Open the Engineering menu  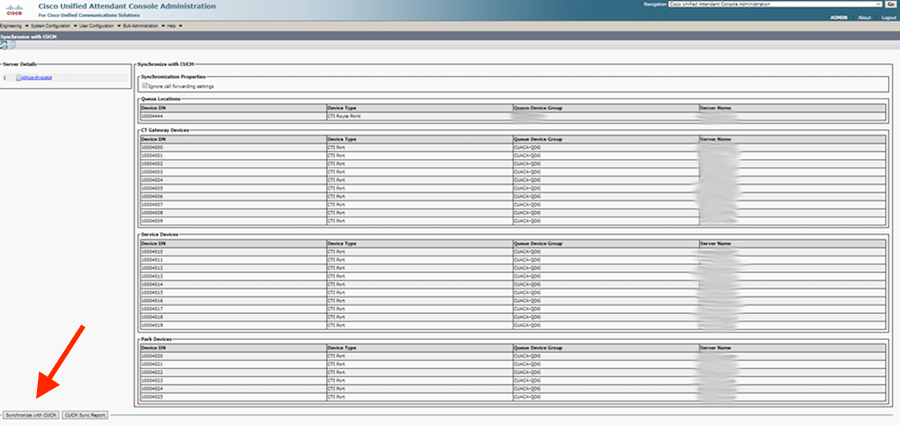(x=14, y=26)
